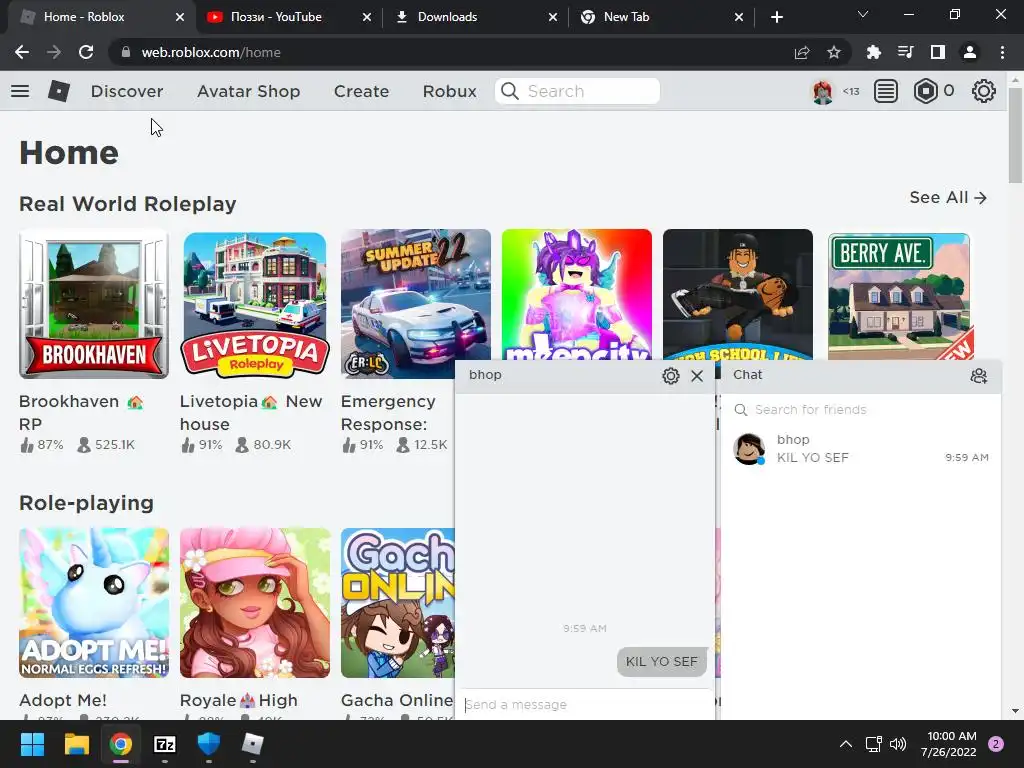The image size is (1024, 768).
Task: Open the taskbar clock and date
Action: tap(948, 744)
